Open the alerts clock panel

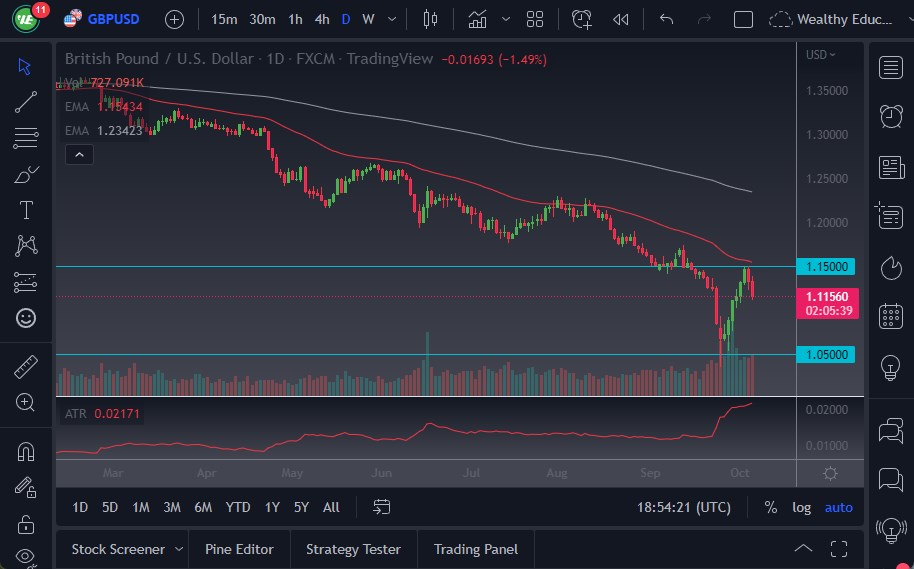click(890, 116)
